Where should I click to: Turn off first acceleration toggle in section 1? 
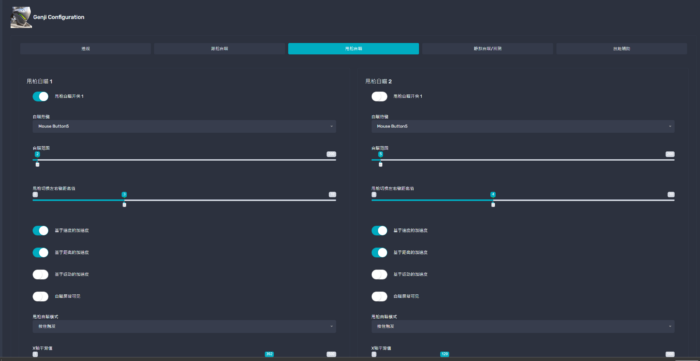pos(41,231)
